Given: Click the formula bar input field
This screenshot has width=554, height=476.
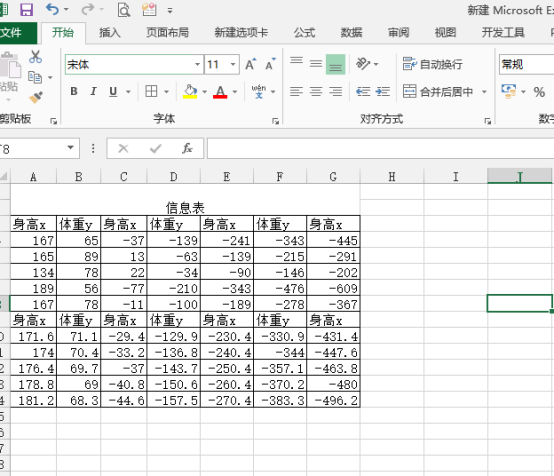Looking at the screenshot, I should click(380, 149).
